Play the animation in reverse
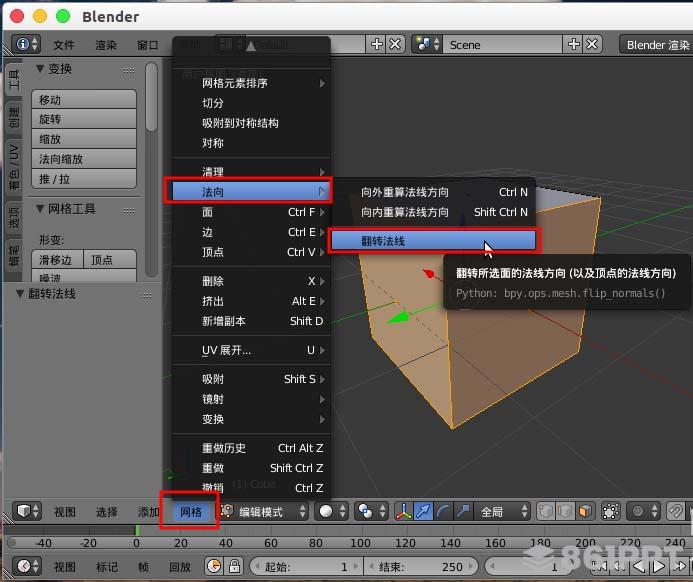 pos(638,566)
